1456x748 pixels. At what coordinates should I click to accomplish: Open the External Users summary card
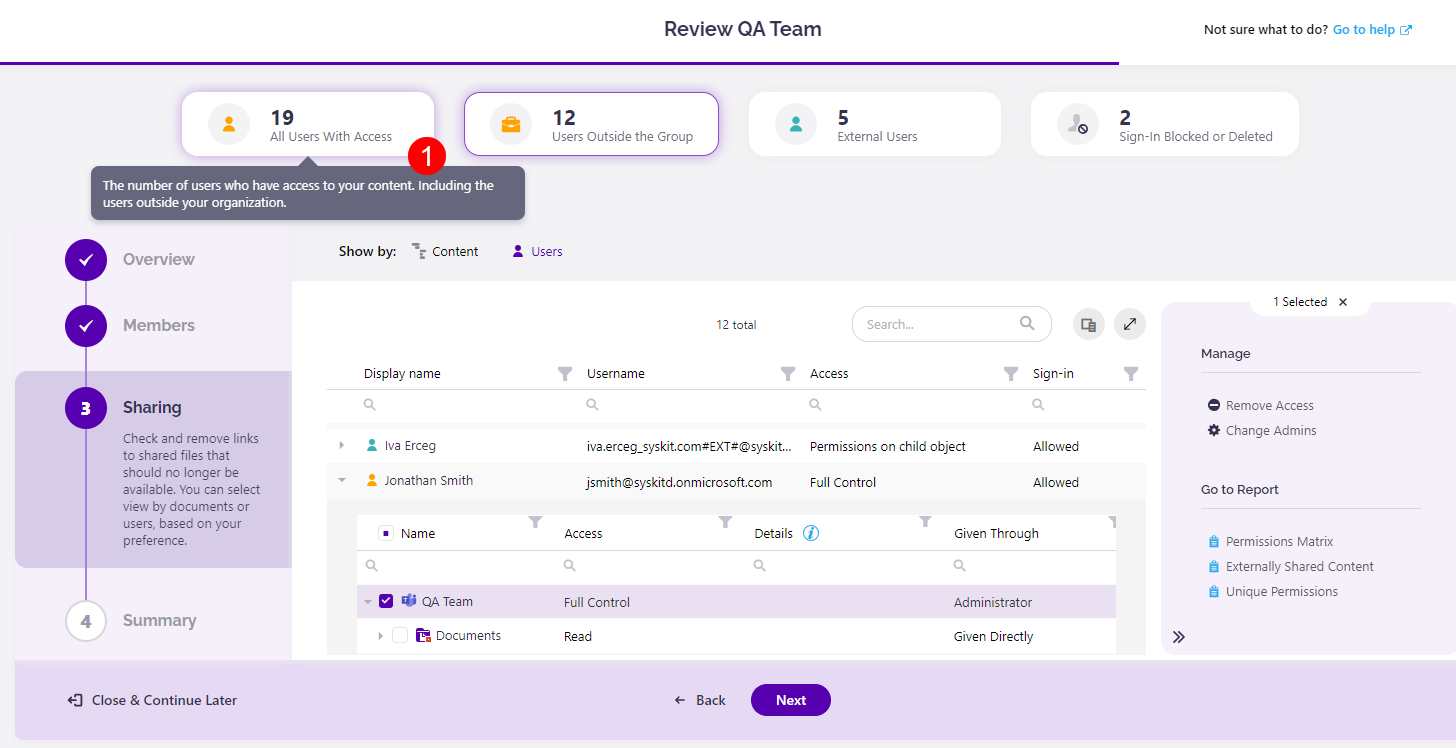[874, 123]
